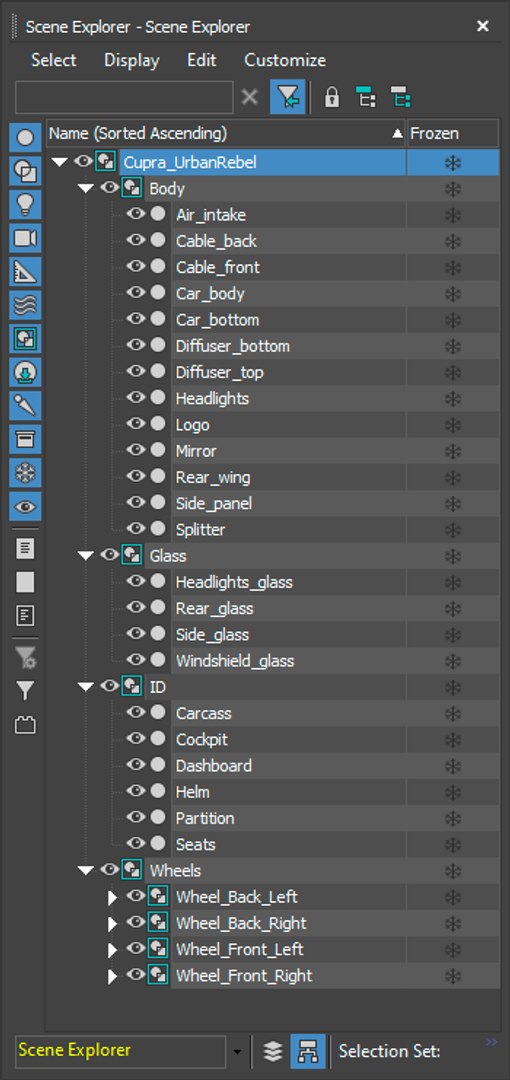The image size is (510, 1080).
Task: Sort by the Name column header
Action: tap(225, 133)
